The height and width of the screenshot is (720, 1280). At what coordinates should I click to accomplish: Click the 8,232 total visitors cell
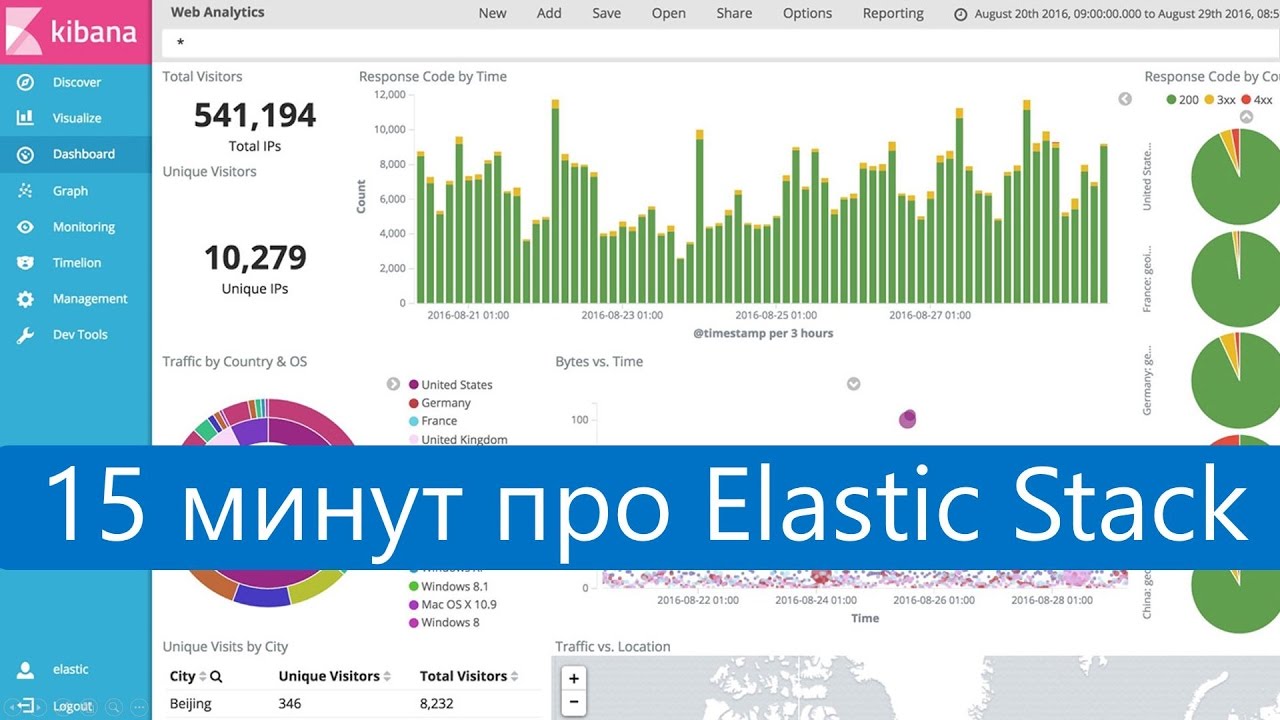437,703
